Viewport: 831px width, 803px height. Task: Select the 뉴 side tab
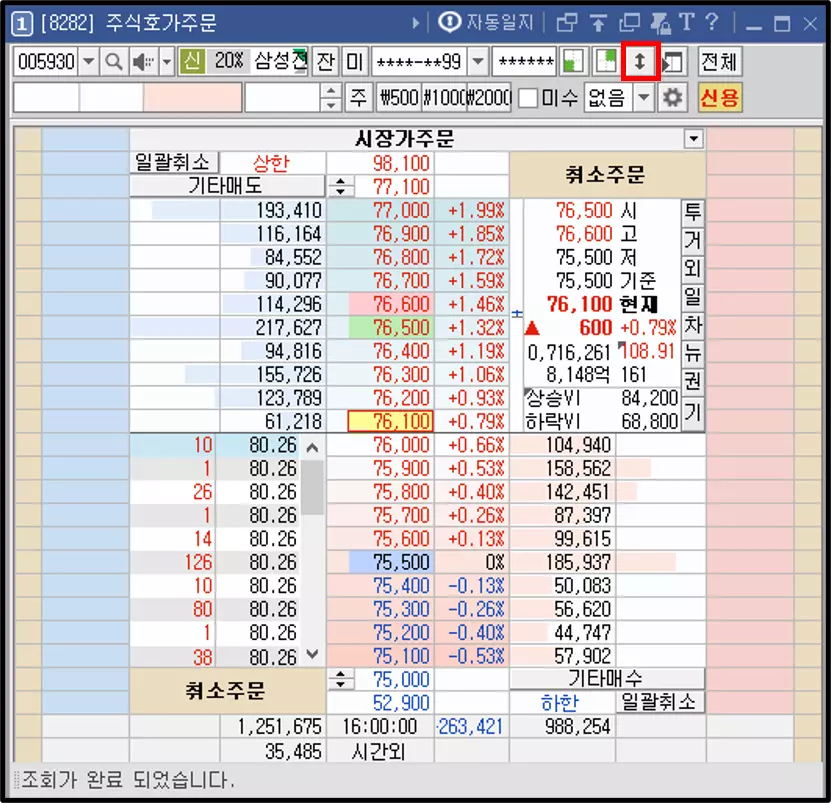pyautogui.click(x=693, y=352)
